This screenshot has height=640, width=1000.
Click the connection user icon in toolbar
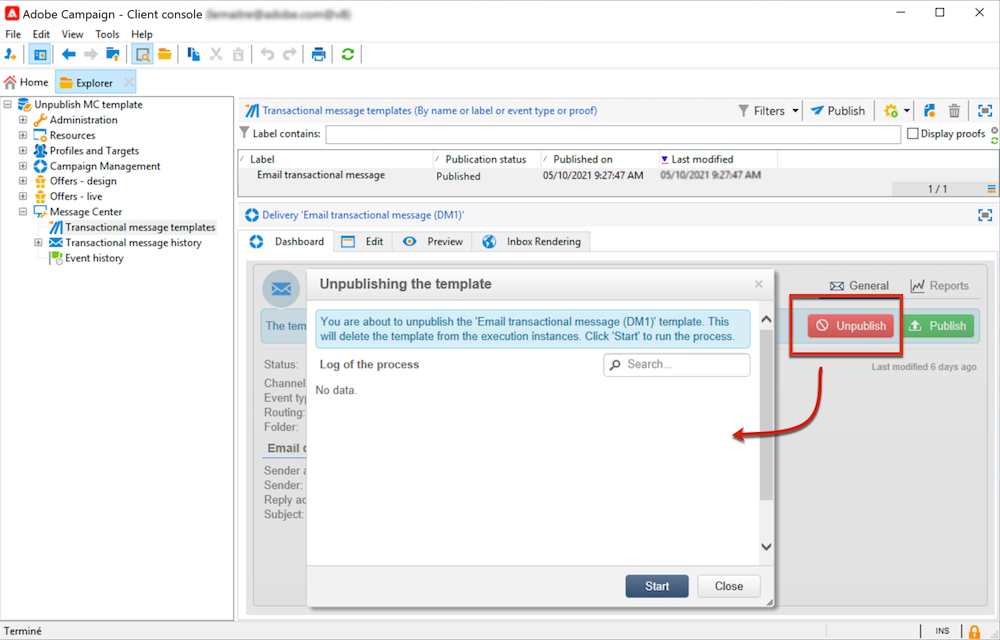click(x=10, y=55)
